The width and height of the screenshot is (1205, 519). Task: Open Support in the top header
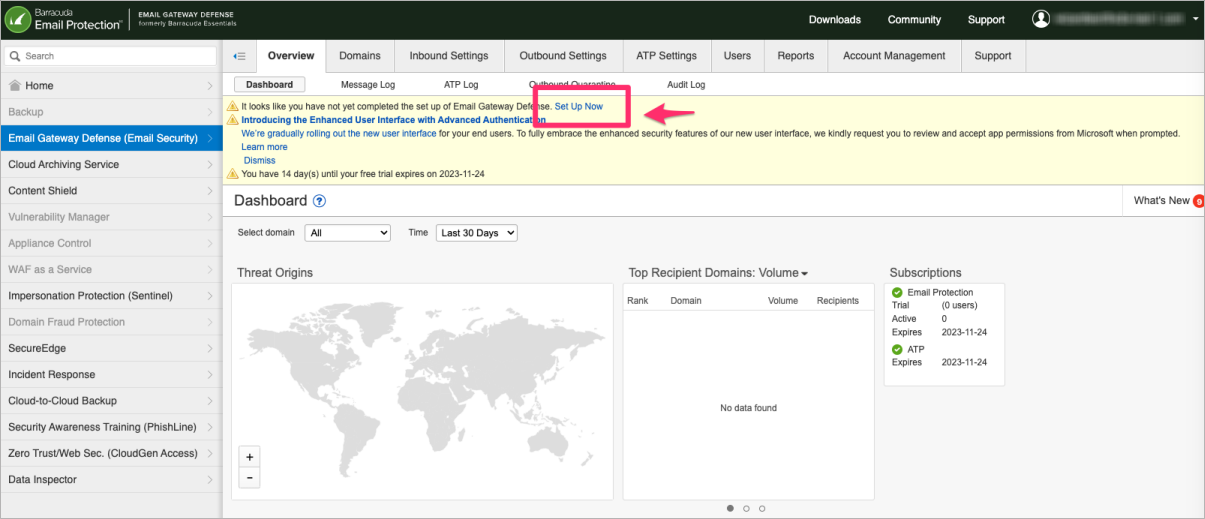tap(986, 20)
